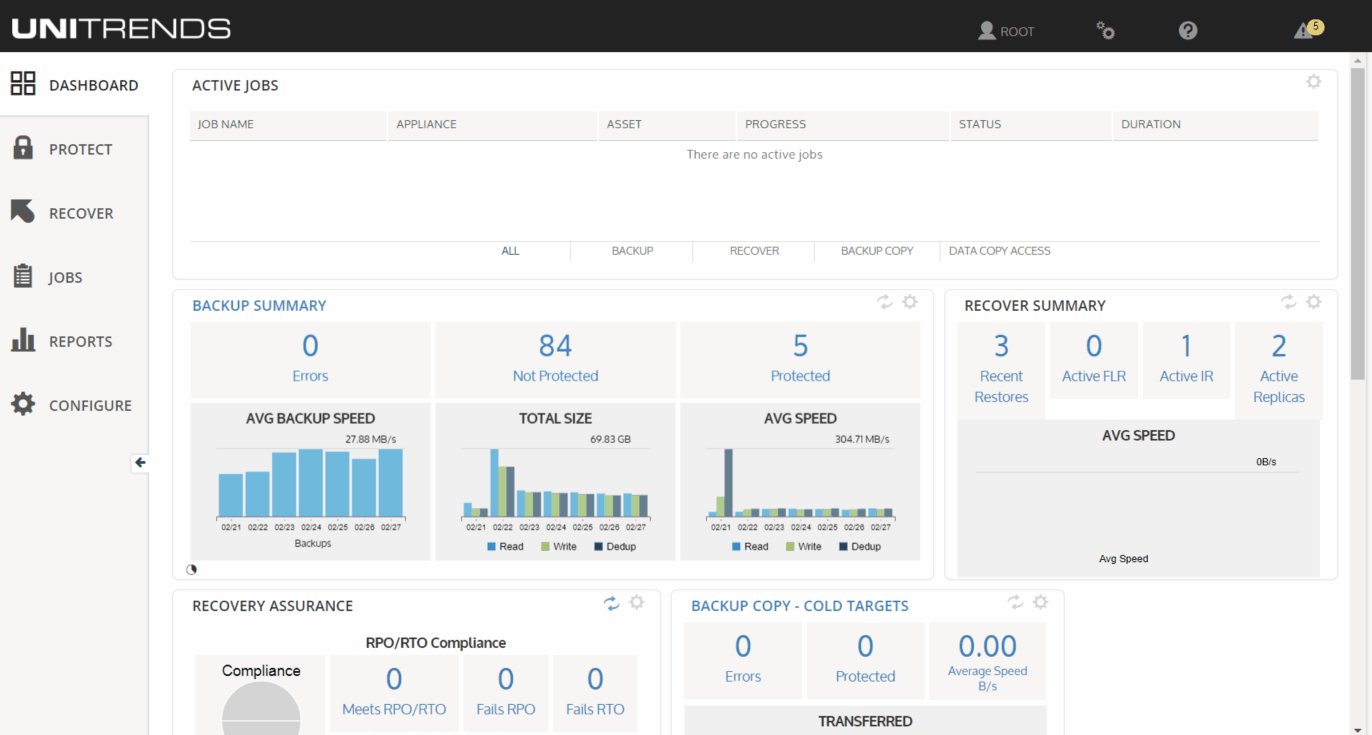
Task: Open the 1 Active IR tile
Action: 1186,360
